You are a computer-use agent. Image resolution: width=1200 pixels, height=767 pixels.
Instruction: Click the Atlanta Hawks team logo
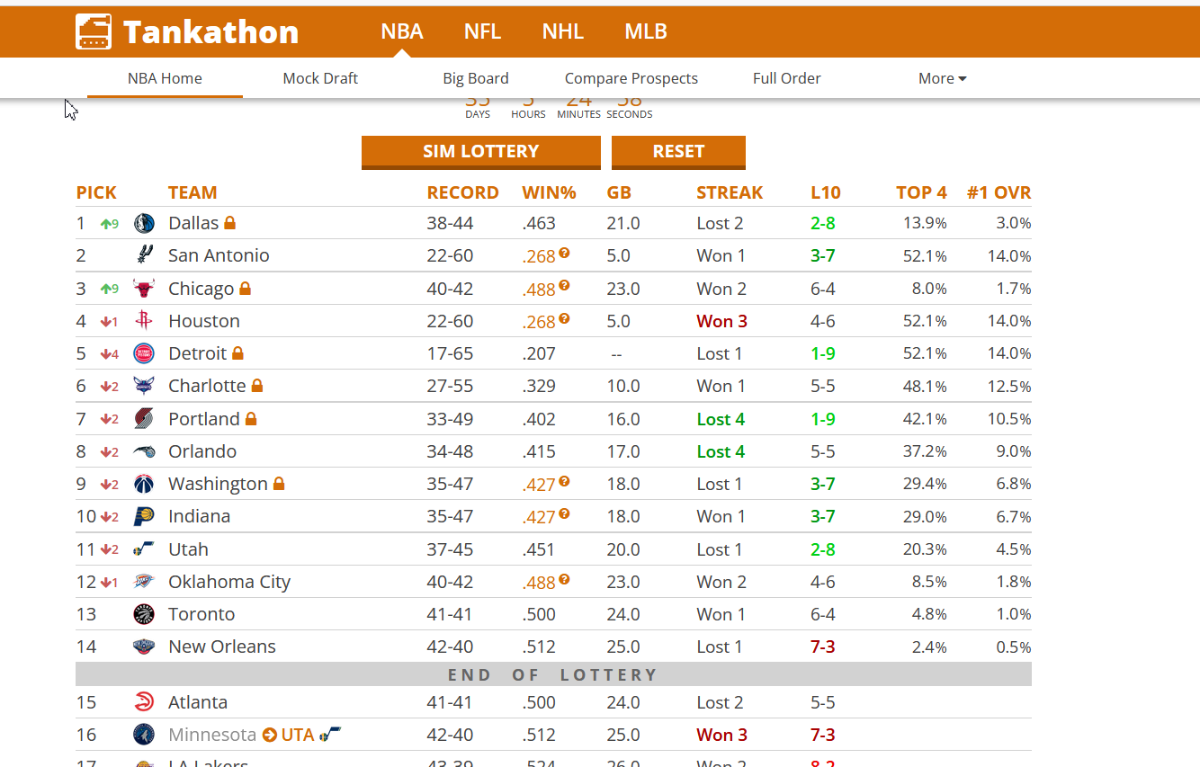(x=144, y=703)
